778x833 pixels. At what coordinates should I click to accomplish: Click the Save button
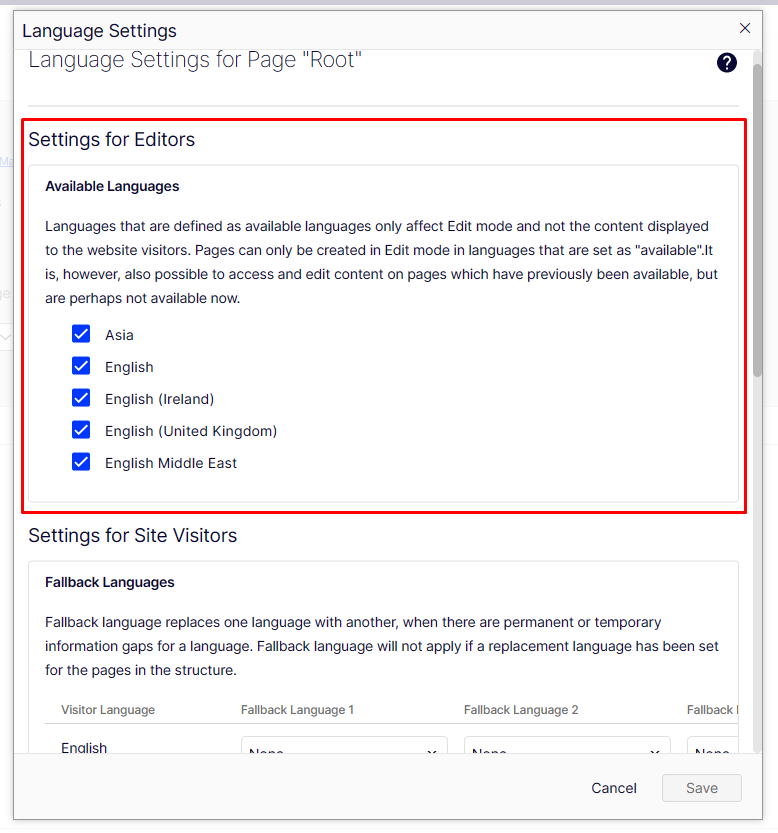tap(702, 788)
